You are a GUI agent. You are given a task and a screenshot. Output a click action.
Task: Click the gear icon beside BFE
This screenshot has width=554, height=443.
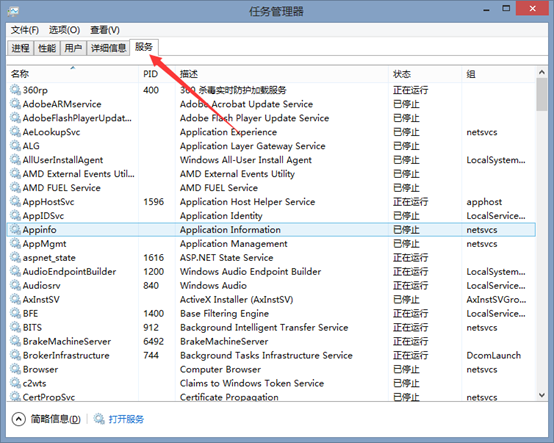(x=15, y=313)
